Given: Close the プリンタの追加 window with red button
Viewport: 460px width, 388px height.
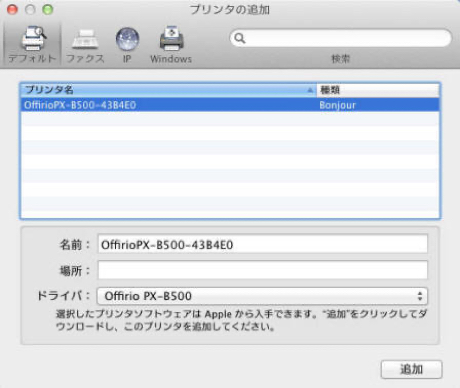Looking at the screenshot, I should point(12,9).
